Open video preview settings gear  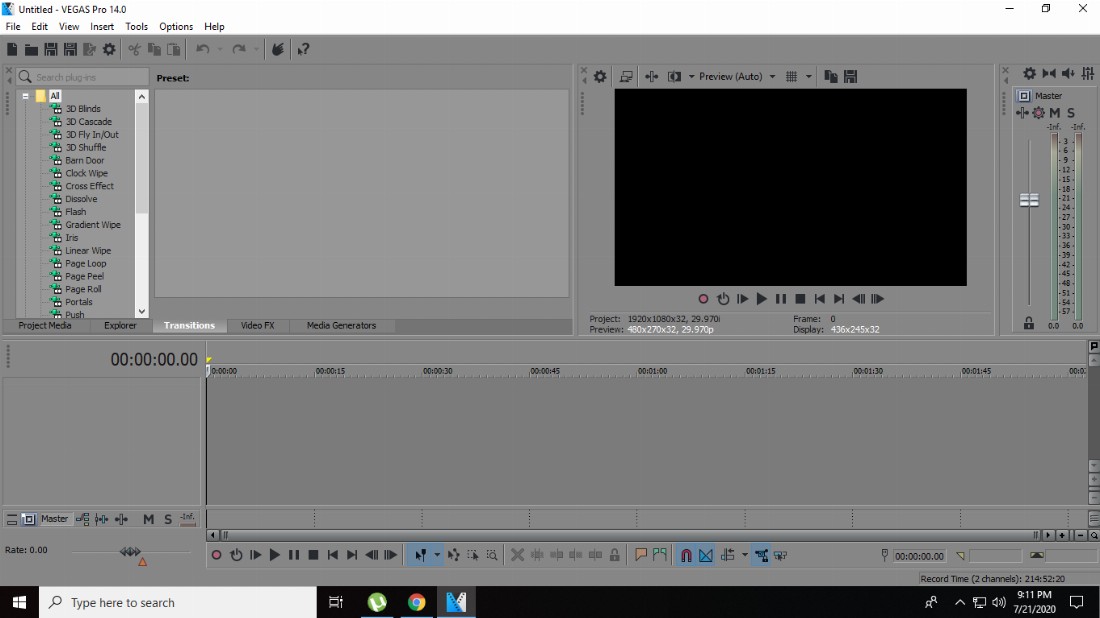600,76
